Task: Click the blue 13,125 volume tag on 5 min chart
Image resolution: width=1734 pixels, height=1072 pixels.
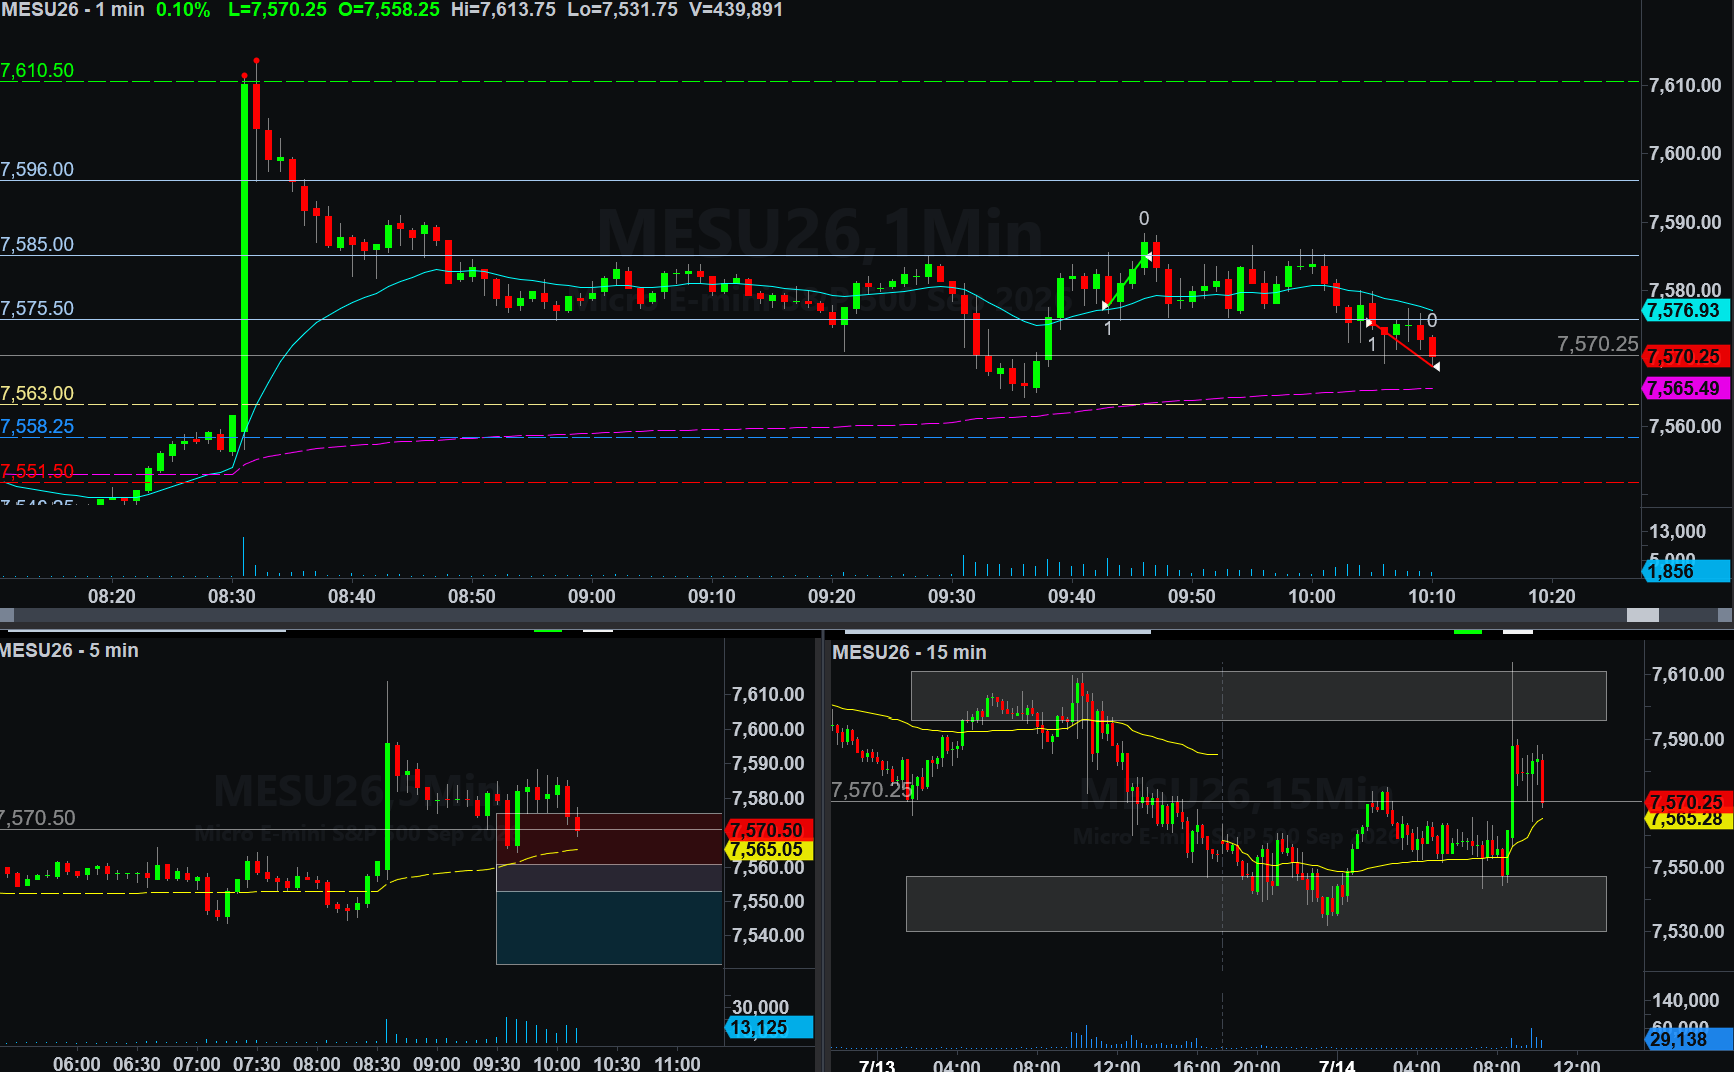Action: (x=768, y=1028)
